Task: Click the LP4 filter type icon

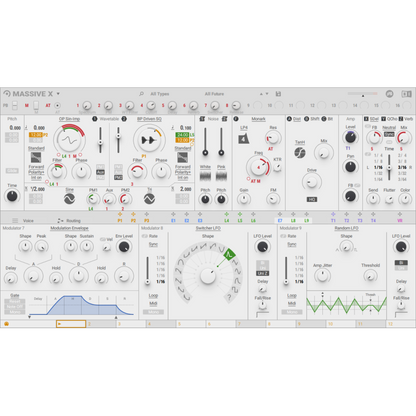Action: click(x=244, y=138)
